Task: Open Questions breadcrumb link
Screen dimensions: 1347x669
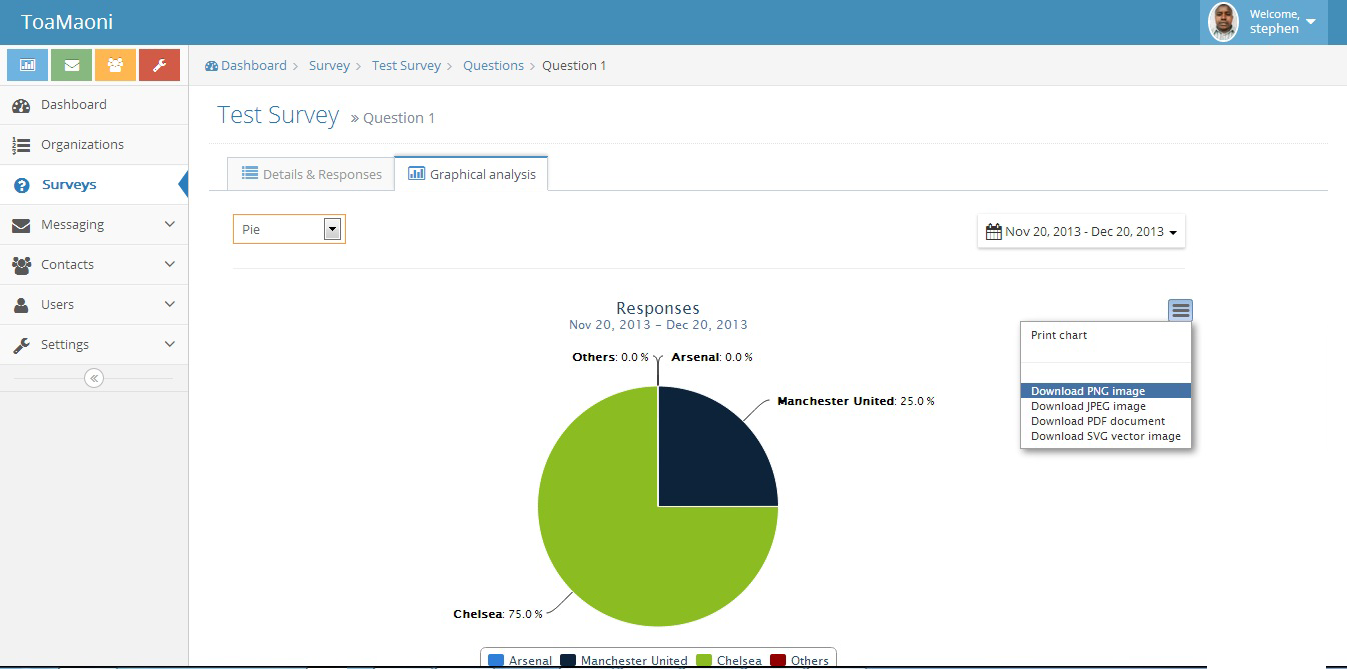Action: pos(493,66)
